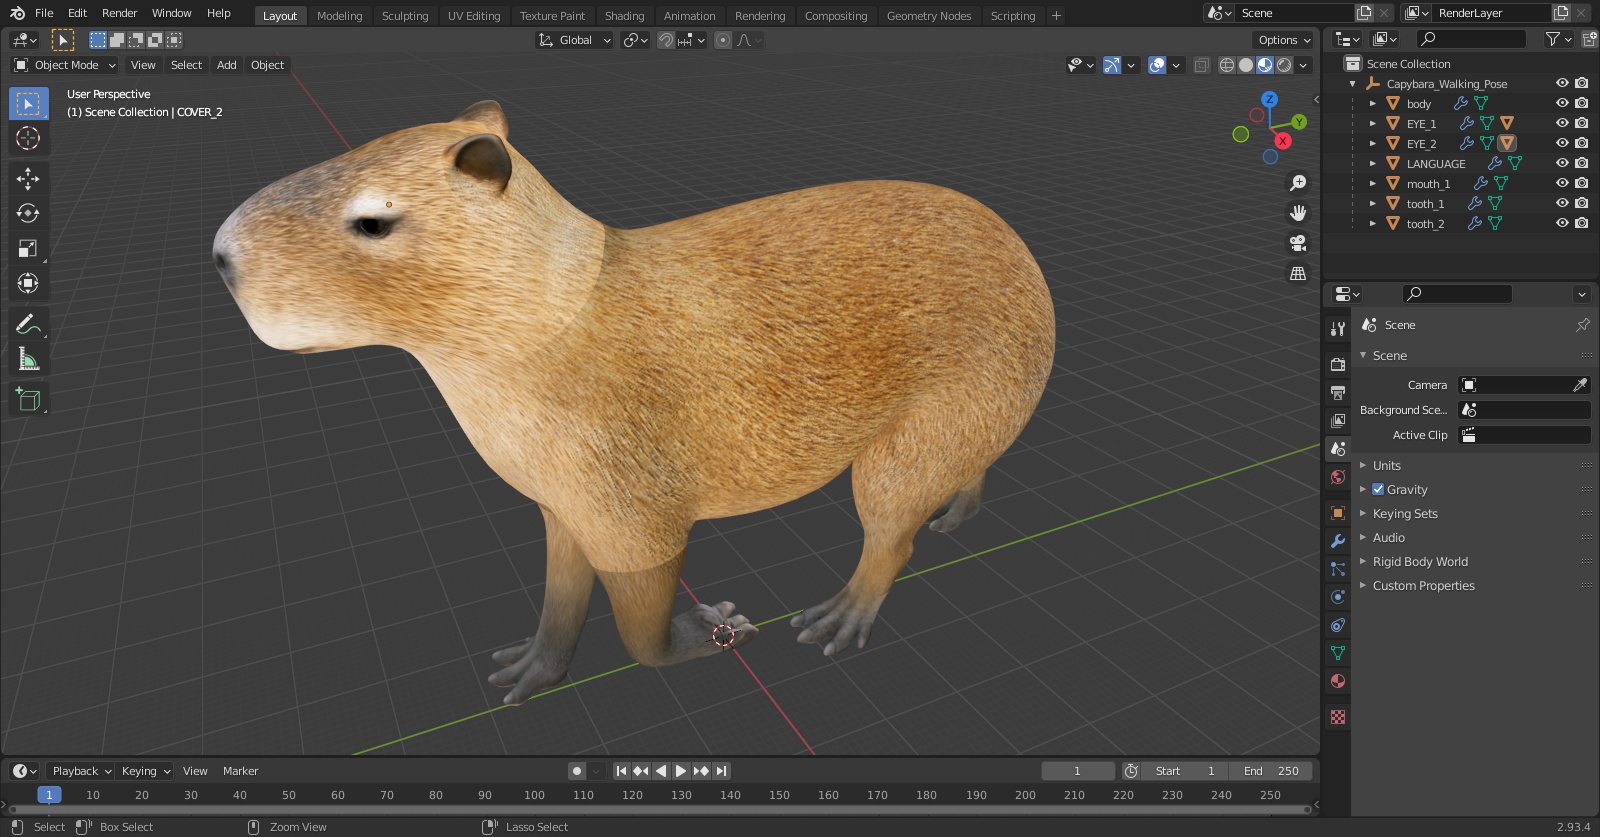Open Options dropdown in viewport header
The width and height of the screenshot is (1600, 837).
(x=1284, y=40)
